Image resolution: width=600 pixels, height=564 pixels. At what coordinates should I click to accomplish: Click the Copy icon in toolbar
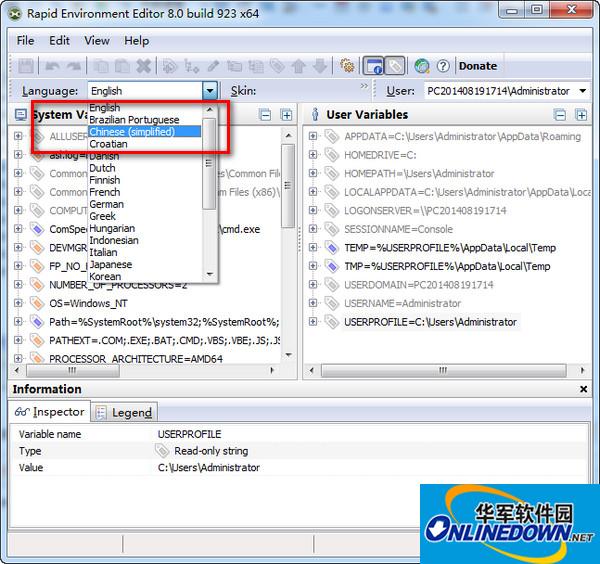tap(101, 66)
